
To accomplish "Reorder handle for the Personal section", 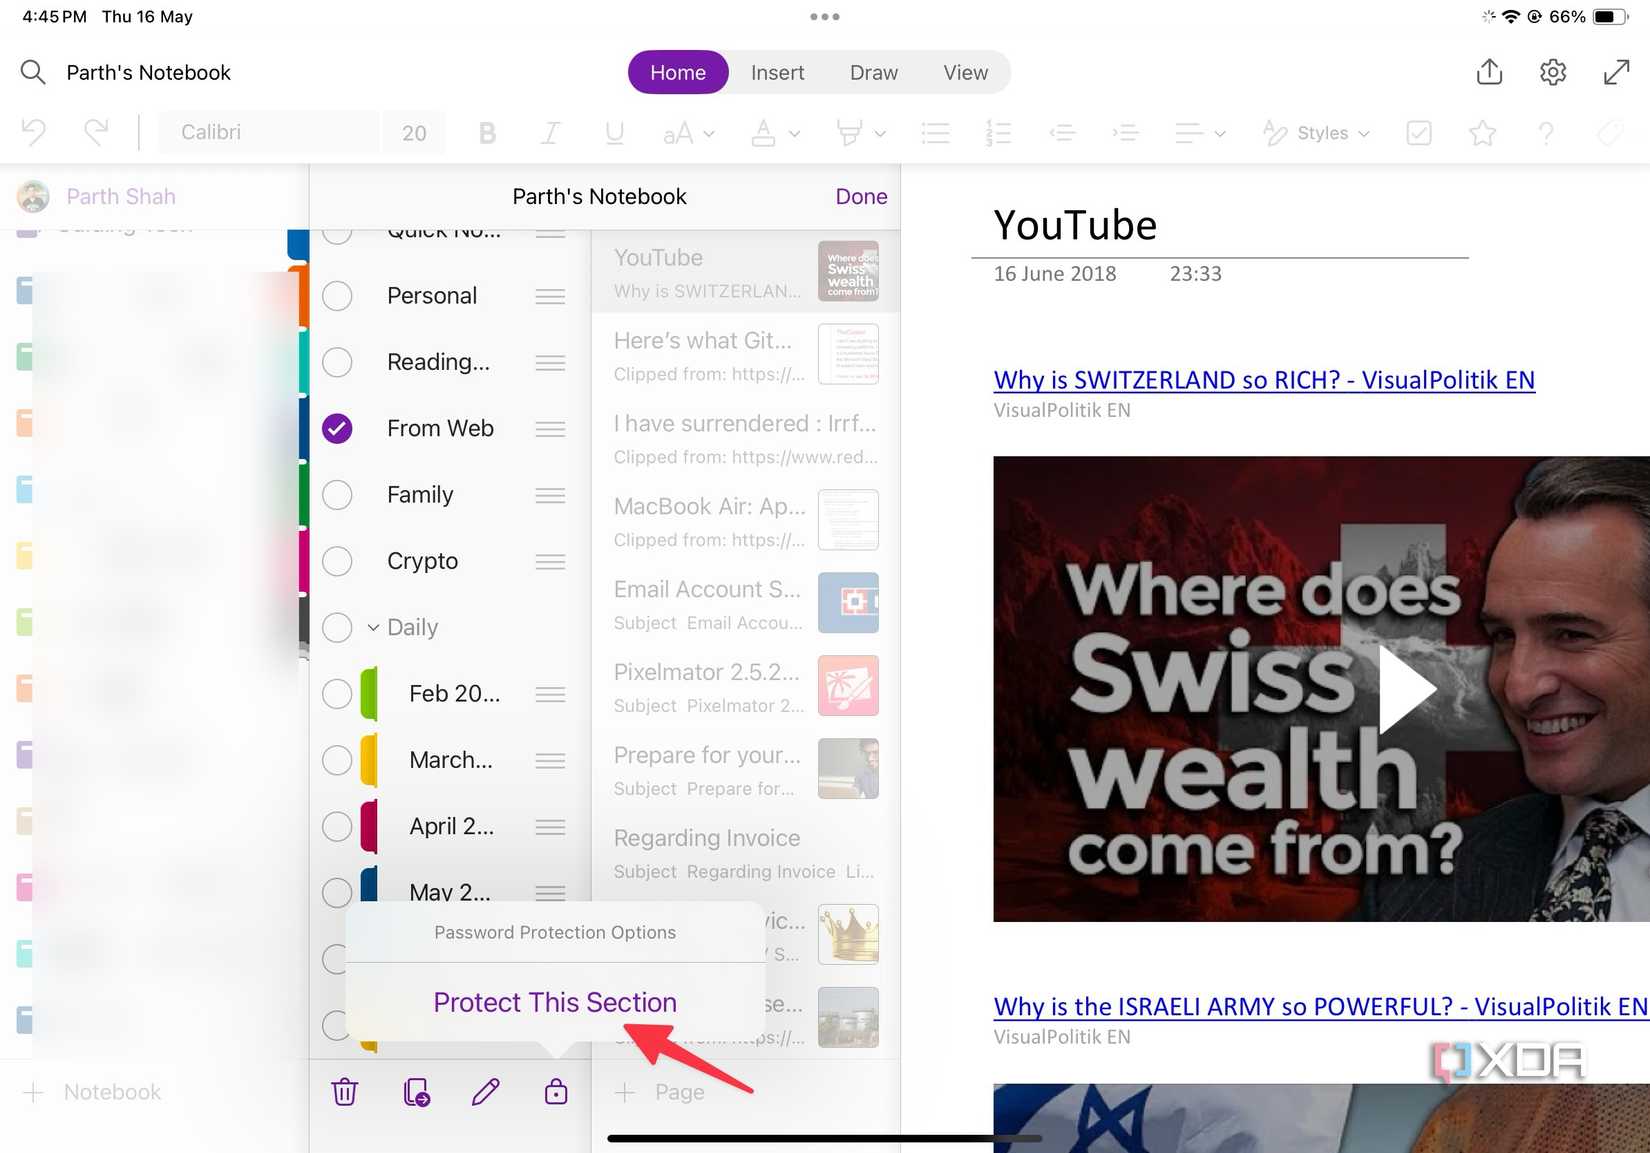I will click(550, 296).
